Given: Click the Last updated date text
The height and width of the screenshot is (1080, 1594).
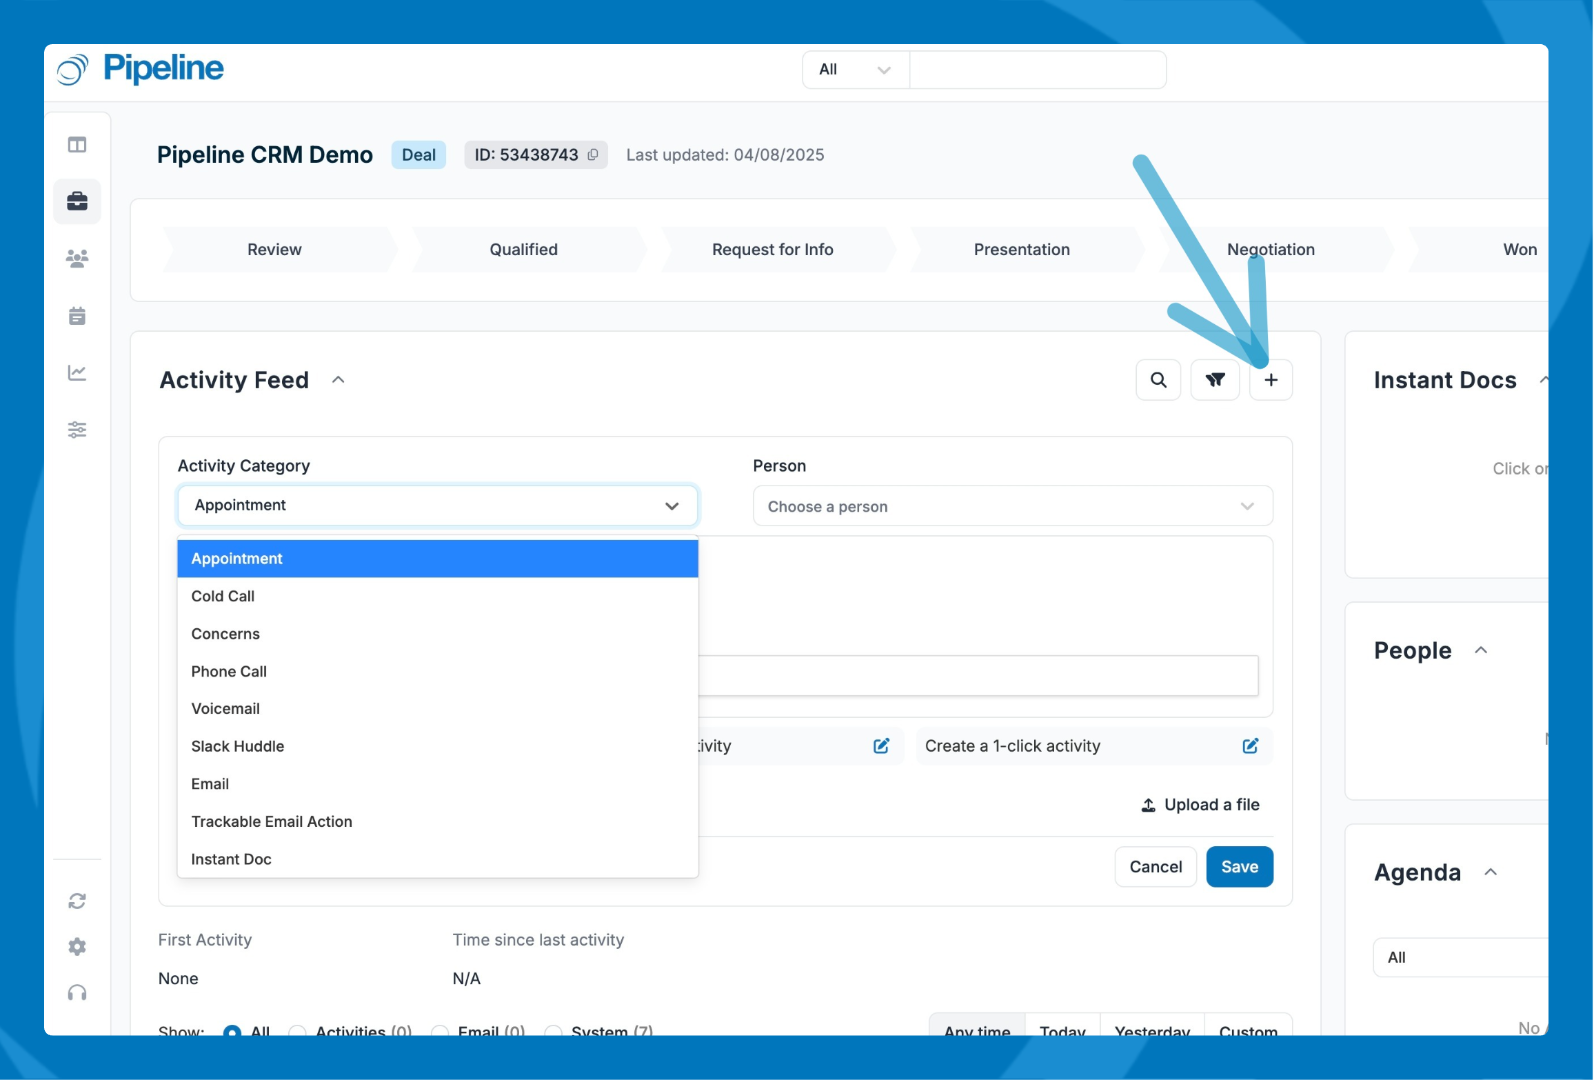Looking at the screenshot, I should 726,155.
